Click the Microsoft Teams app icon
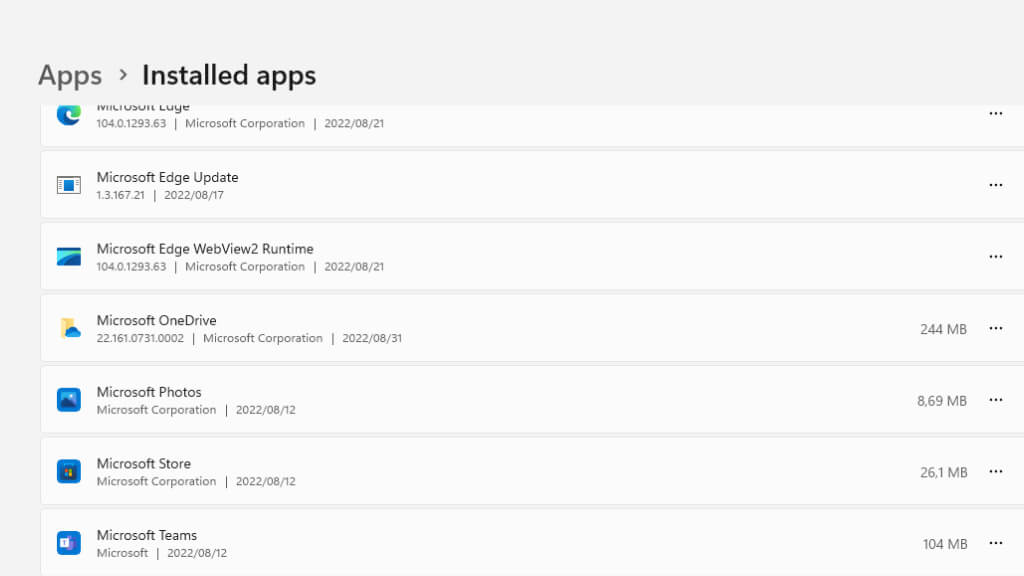 pos(68,543)
